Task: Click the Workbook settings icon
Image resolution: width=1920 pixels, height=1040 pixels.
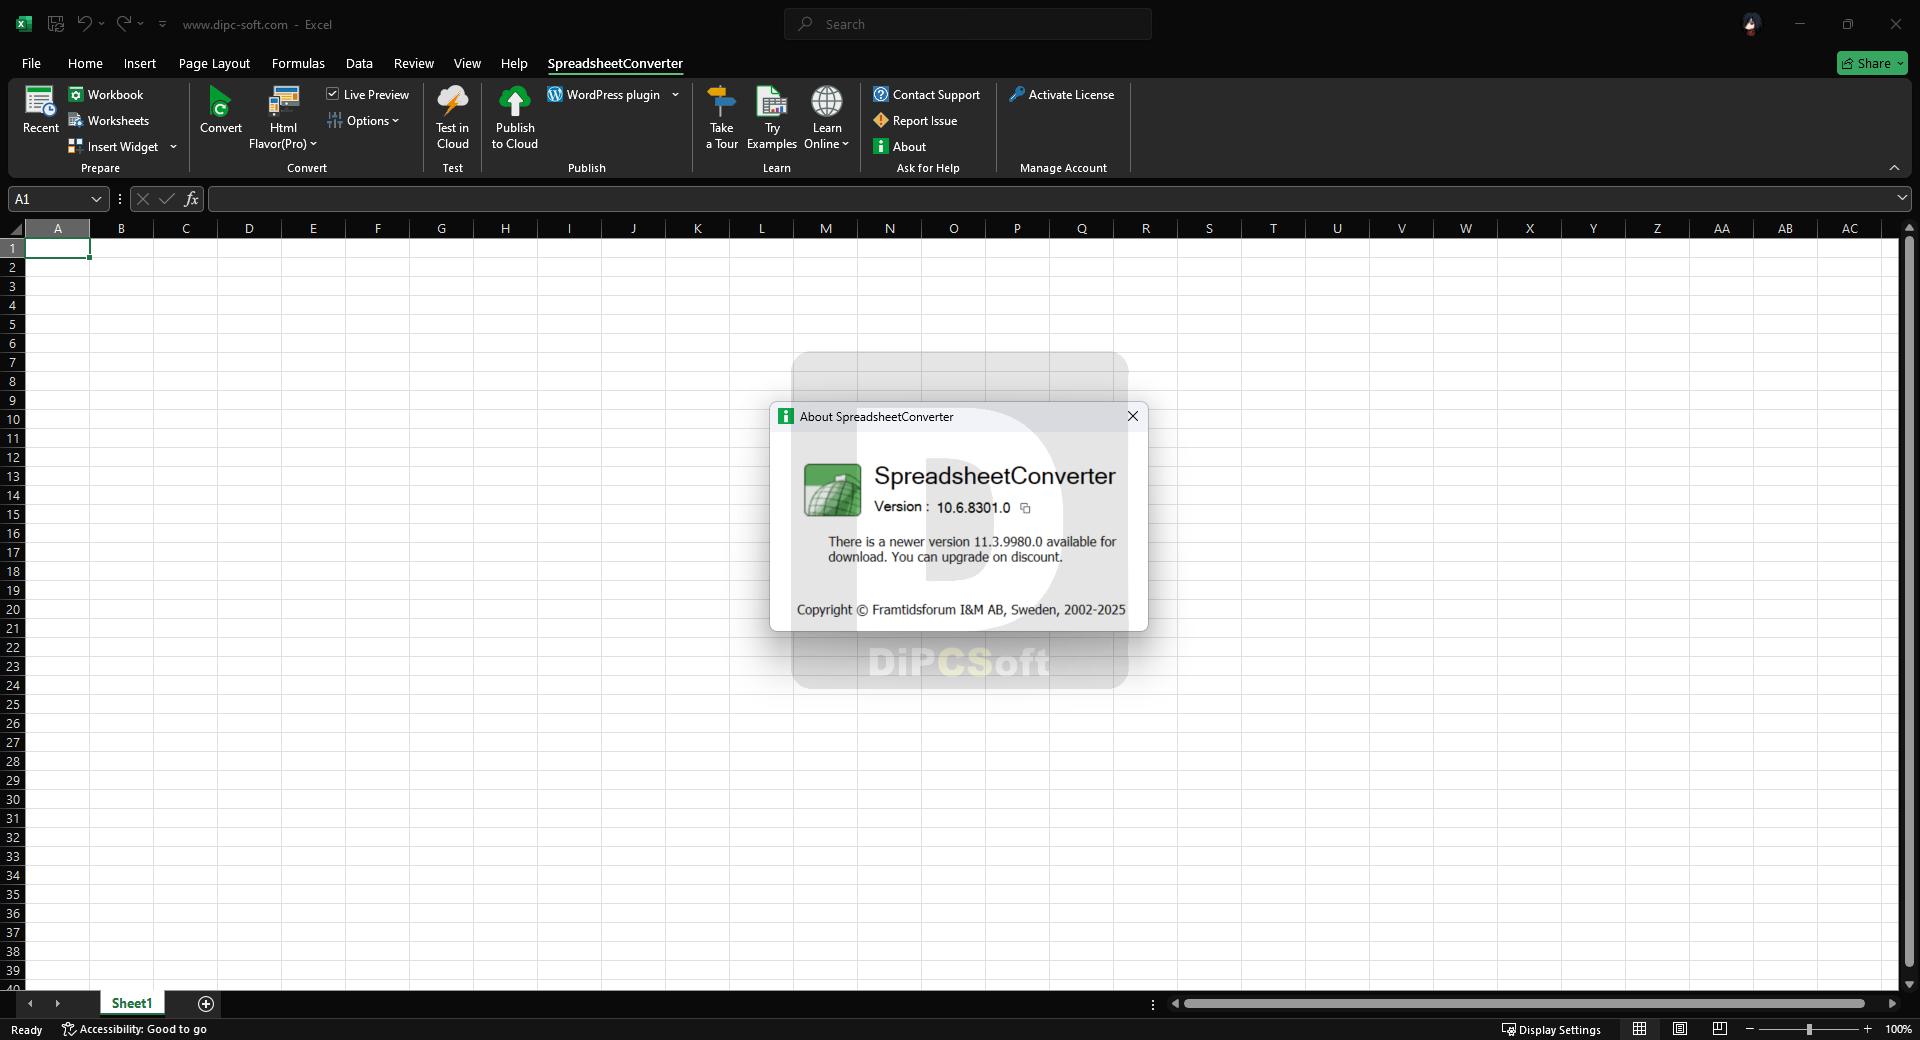Action: pos(76,94)
